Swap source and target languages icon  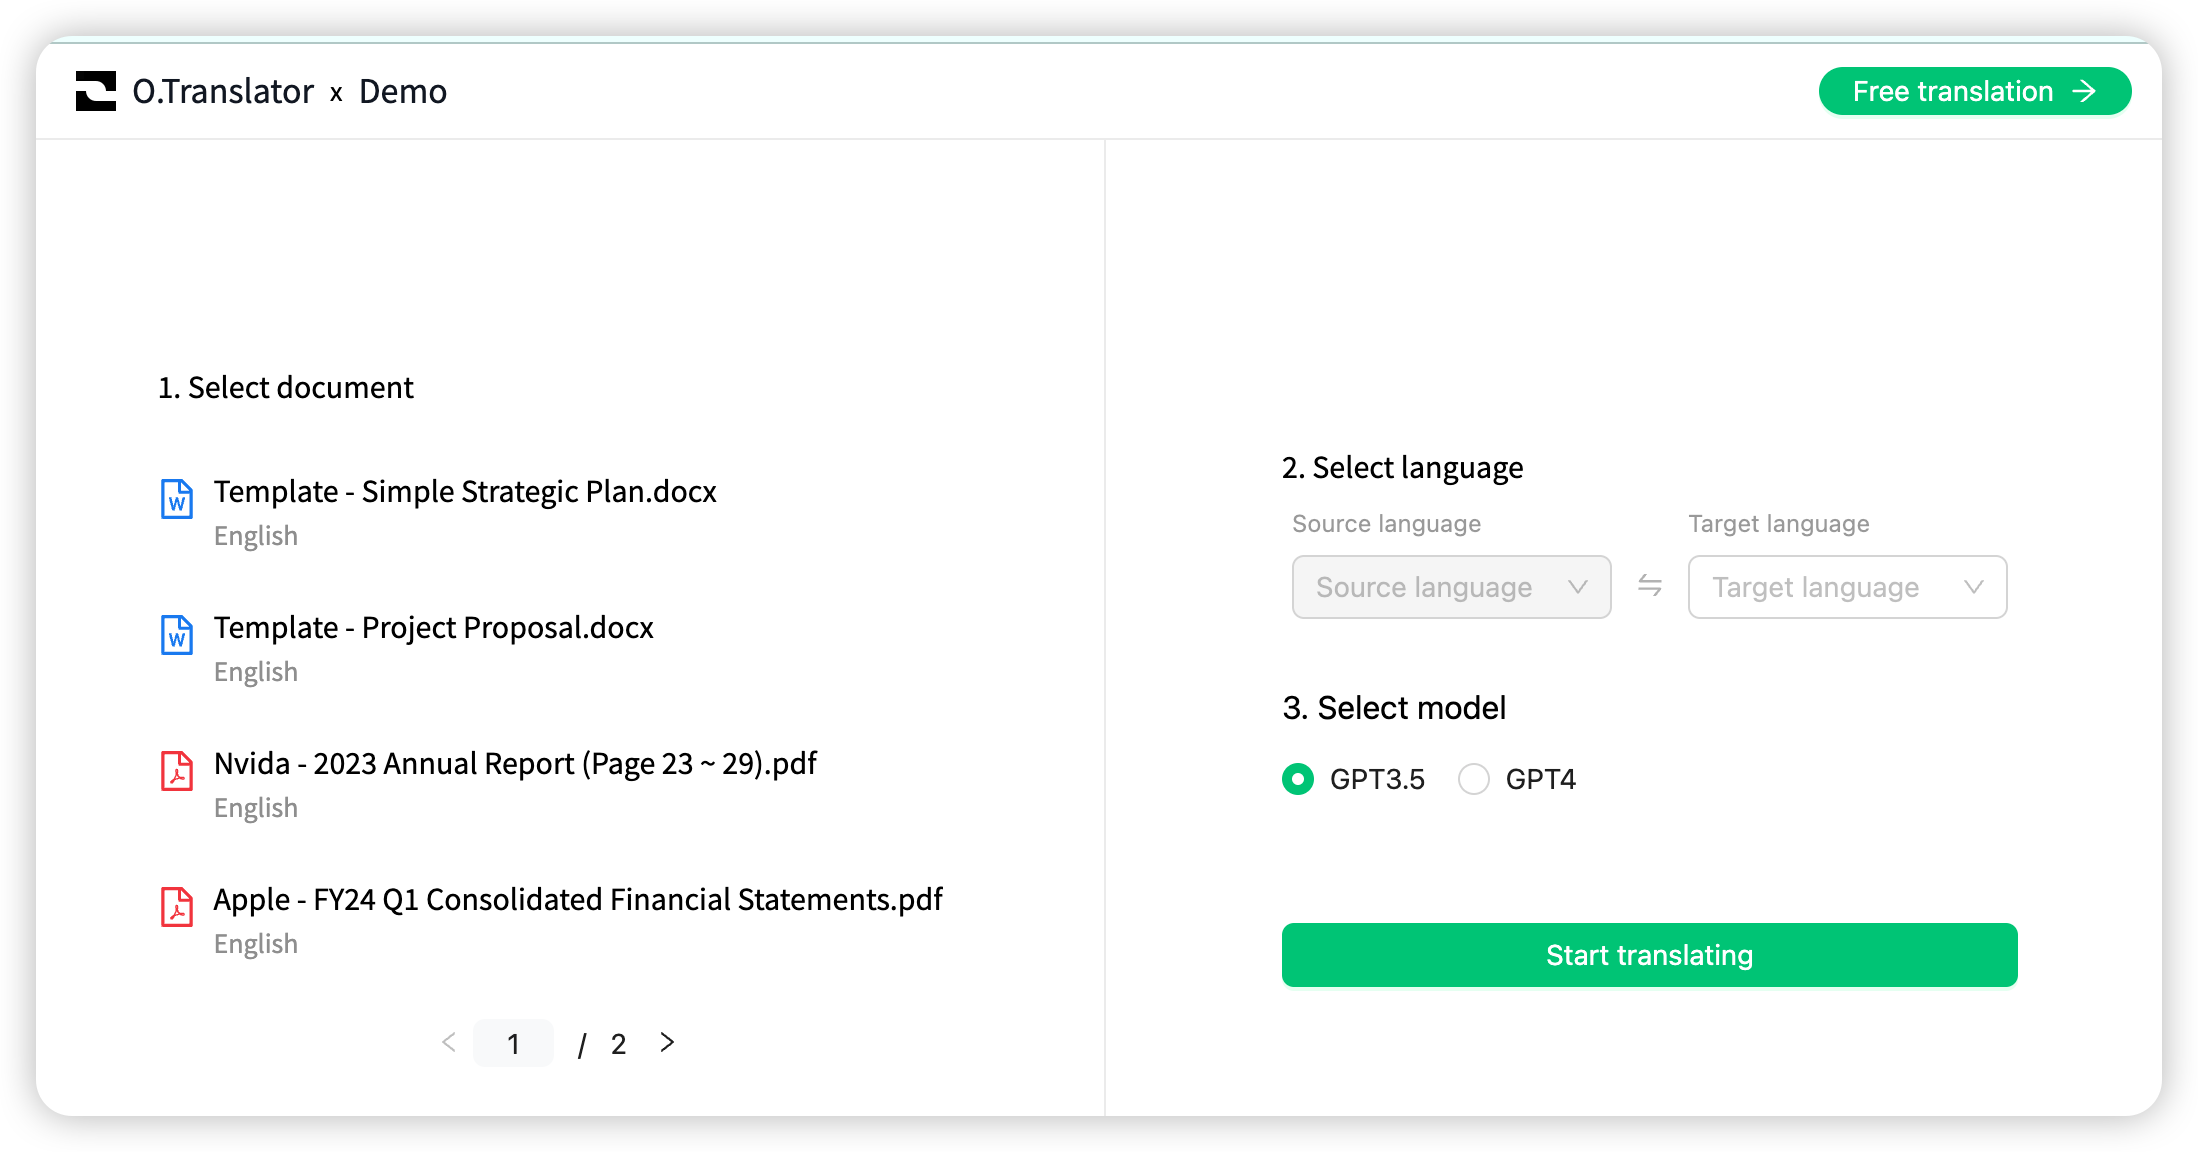1650,586
